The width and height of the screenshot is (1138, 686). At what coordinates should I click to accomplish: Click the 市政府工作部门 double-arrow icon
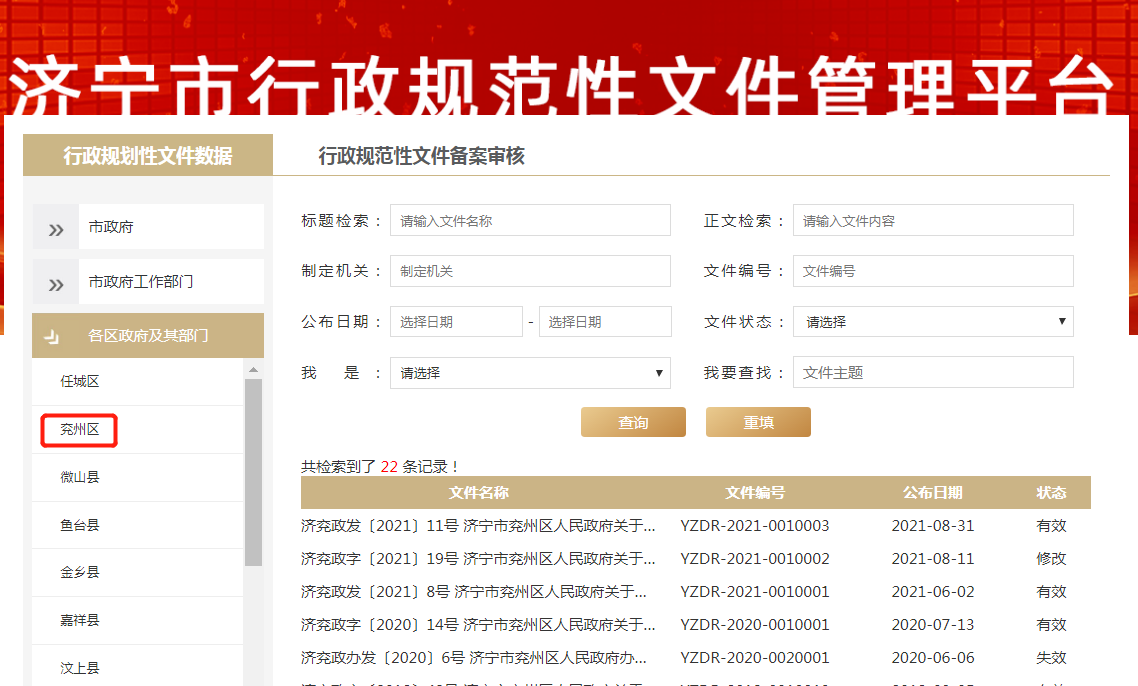56,283
